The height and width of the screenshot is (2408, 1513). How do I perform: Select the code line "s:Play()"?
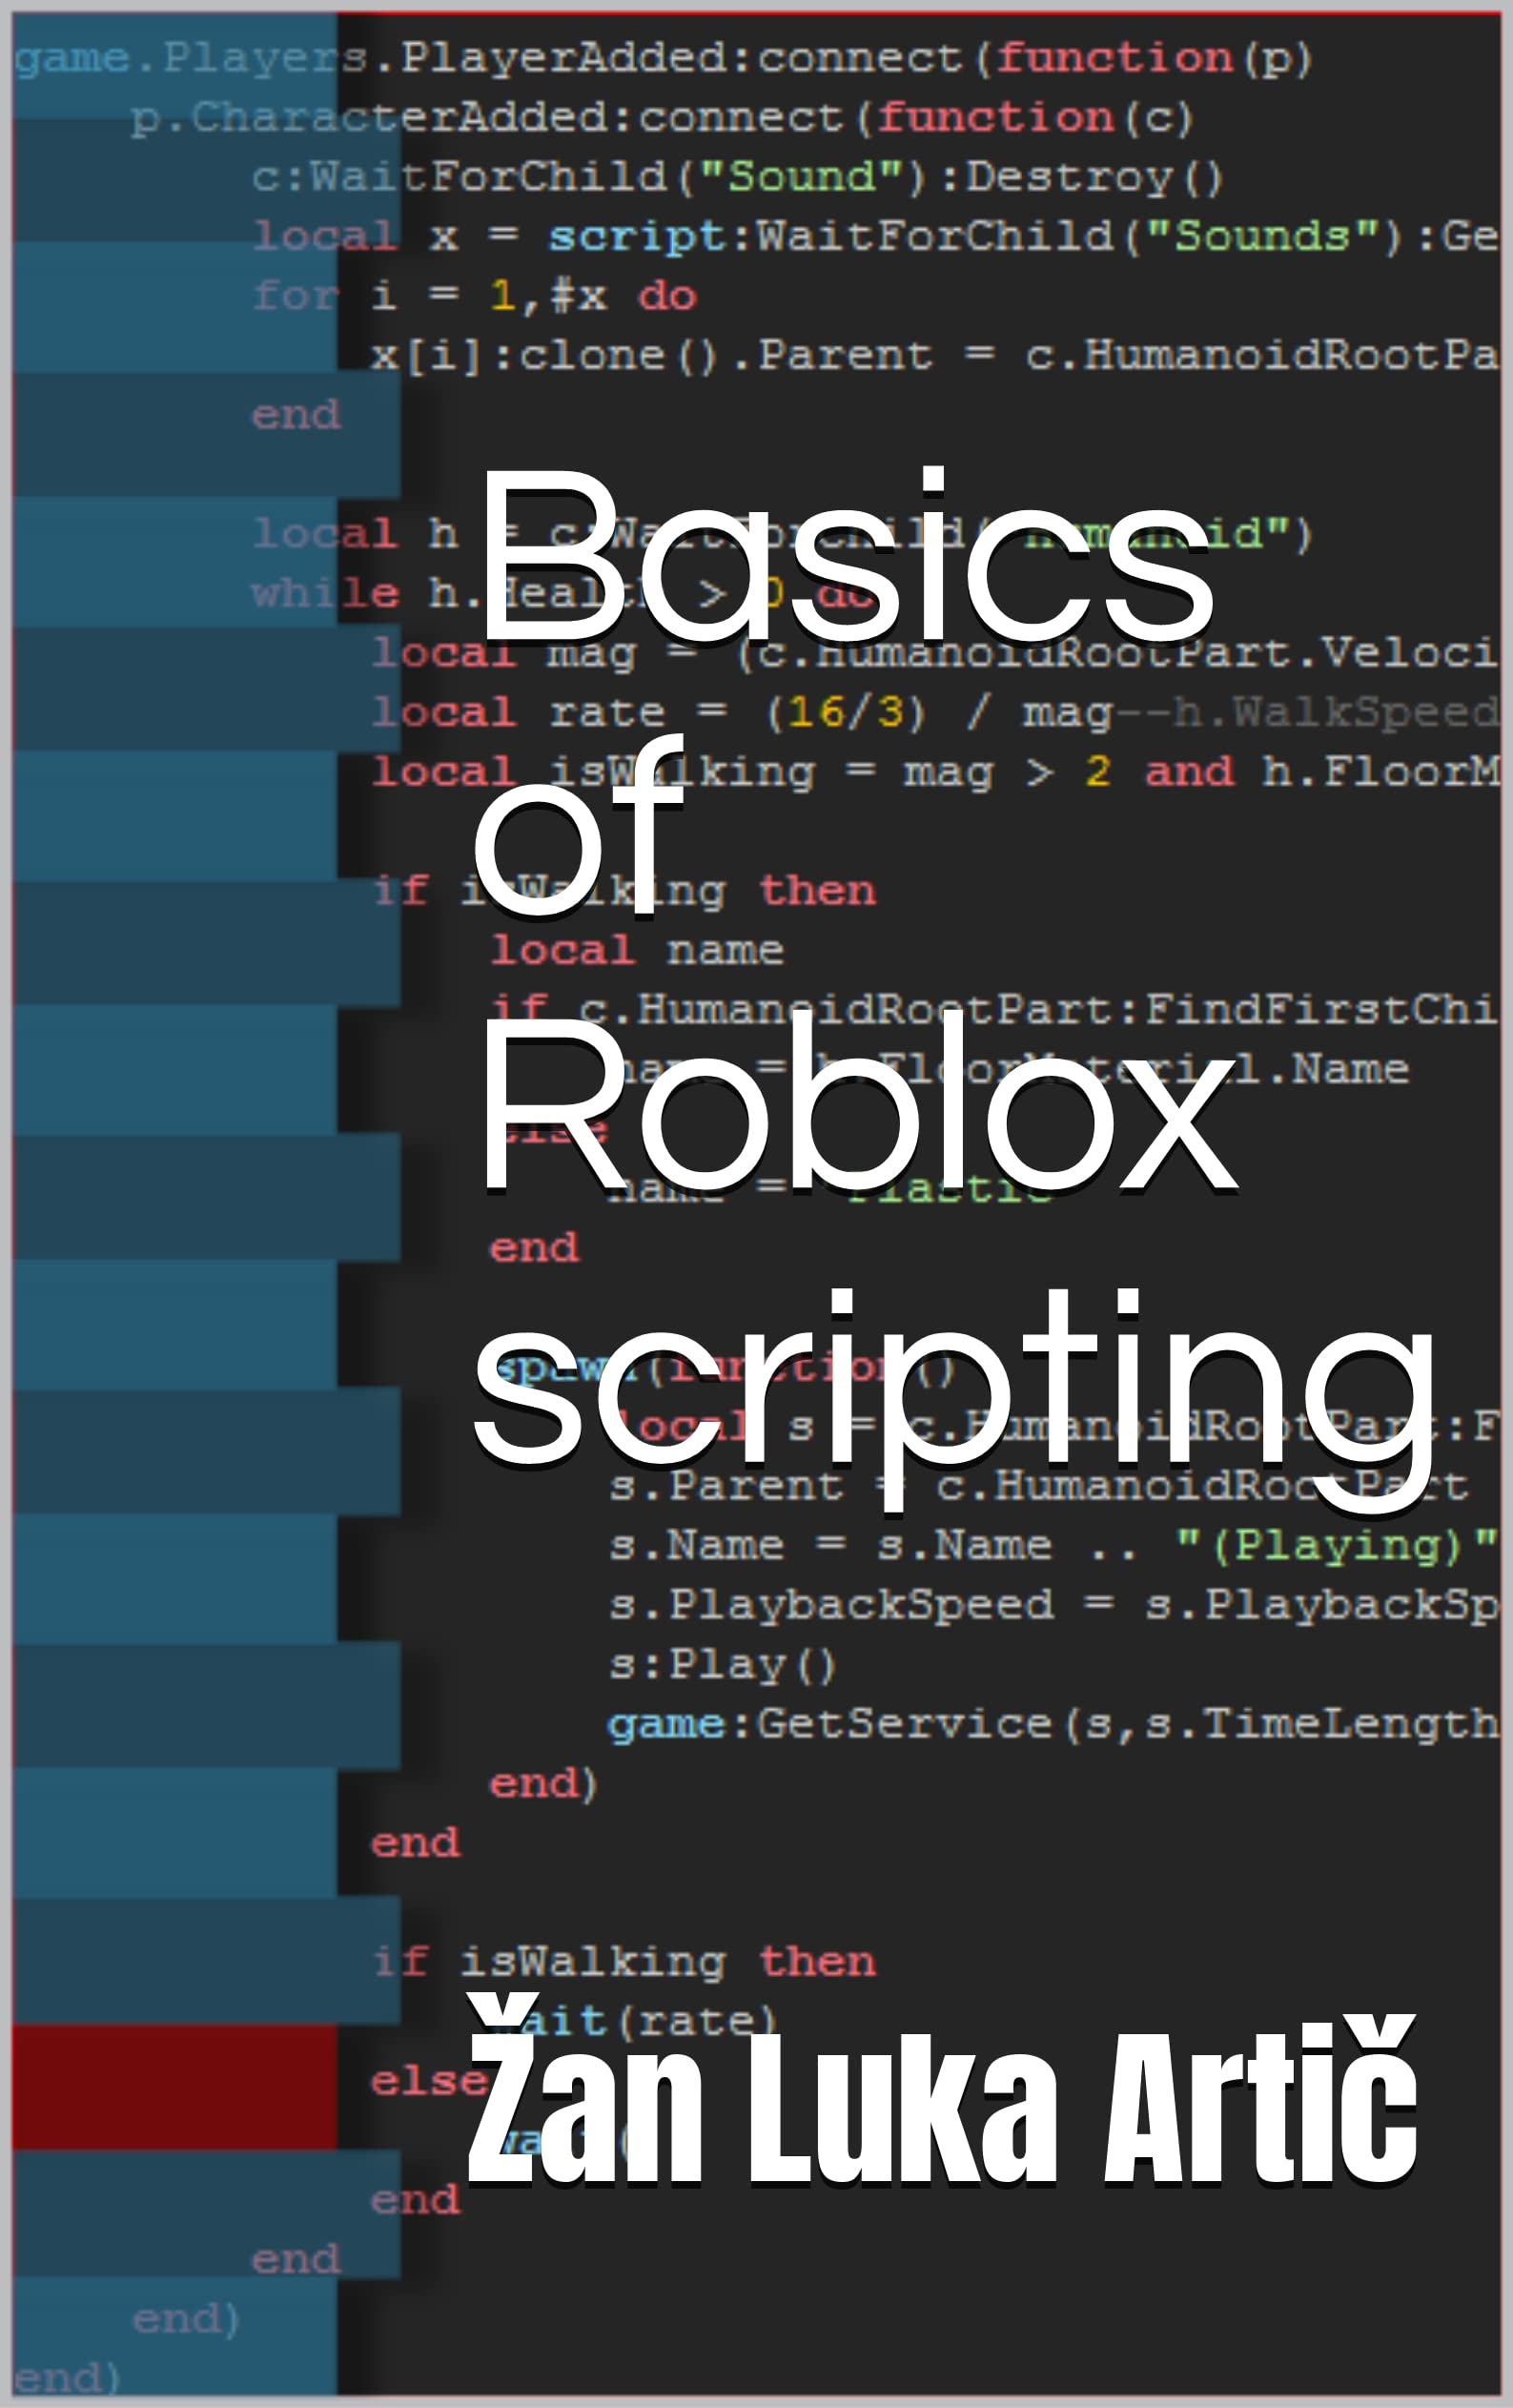722,1665
